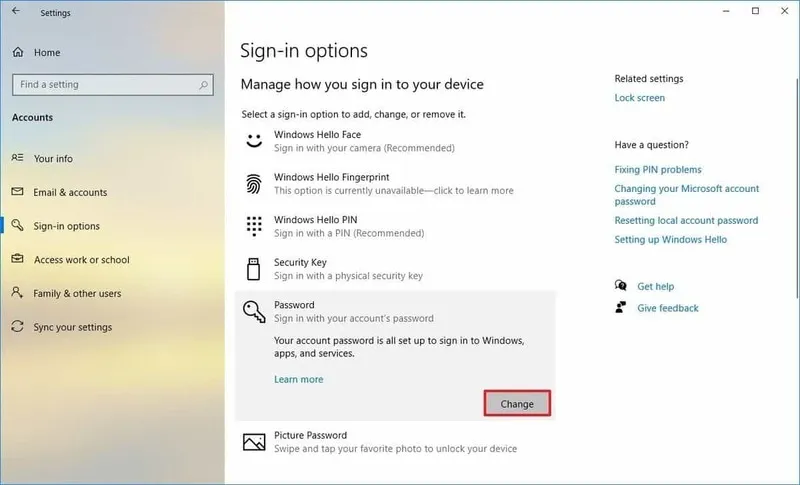Click the search magnifier icon
Image resolution: width=800 pixels, height=485 pixels.
(x=204, y=85)
